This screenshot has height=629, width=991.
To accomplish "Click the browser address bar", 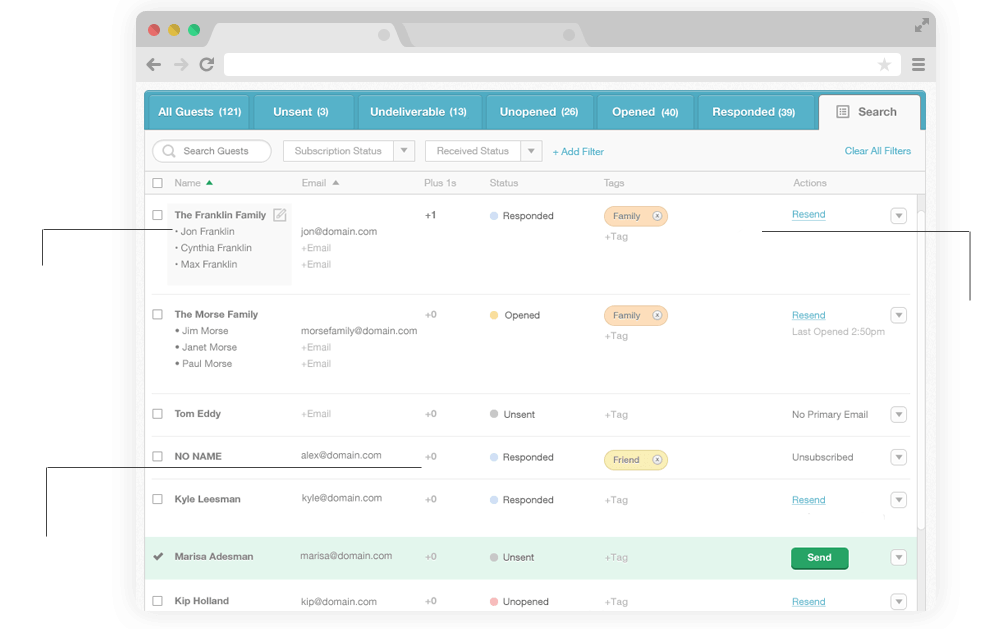I will tap(561, 64).
